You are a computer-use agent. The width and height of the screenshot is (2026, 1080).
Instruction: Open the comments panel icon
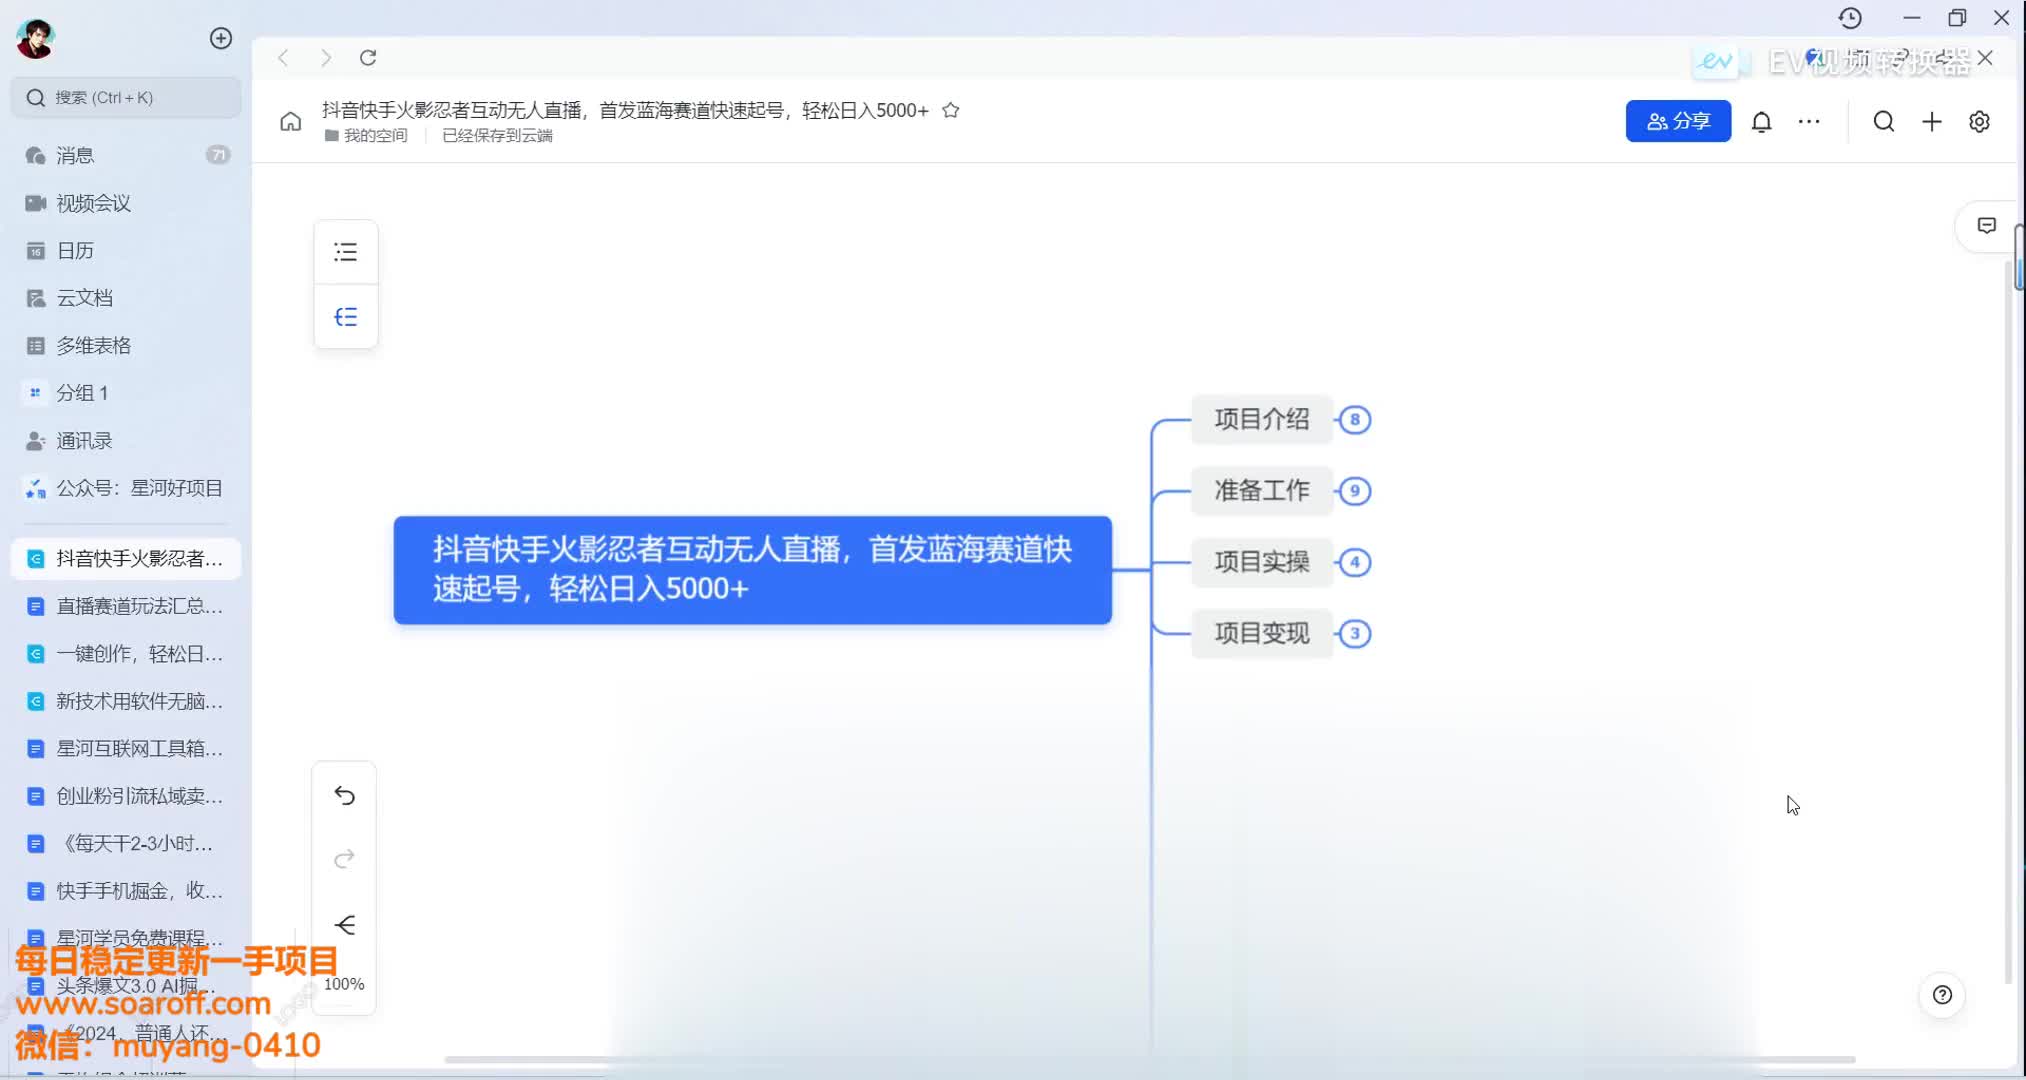pyautogui.click(x=1987, y=226)
